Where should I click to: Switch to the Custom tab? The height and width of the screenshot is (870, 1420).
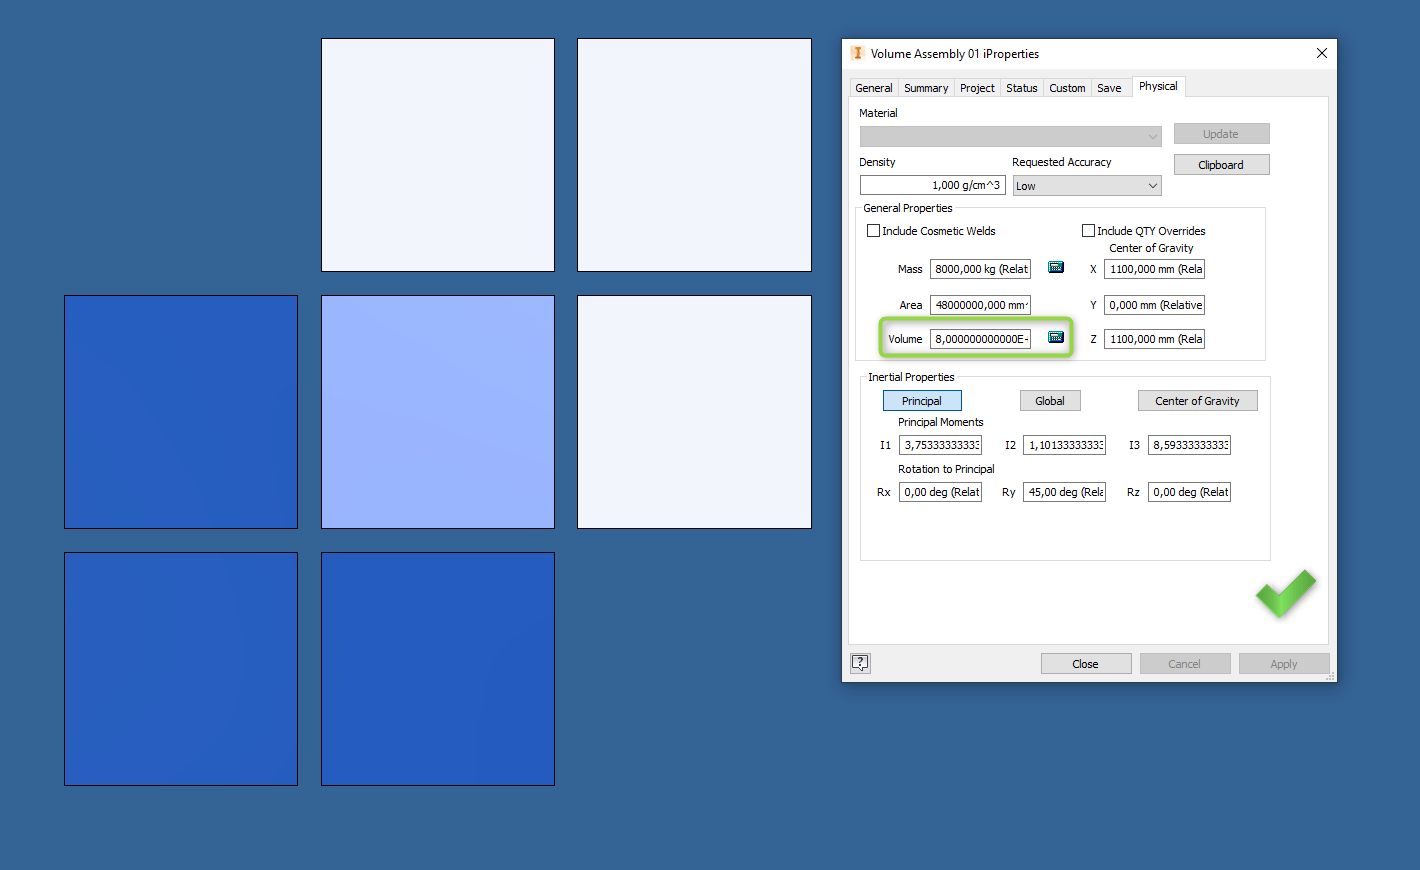pos(1067,88)
